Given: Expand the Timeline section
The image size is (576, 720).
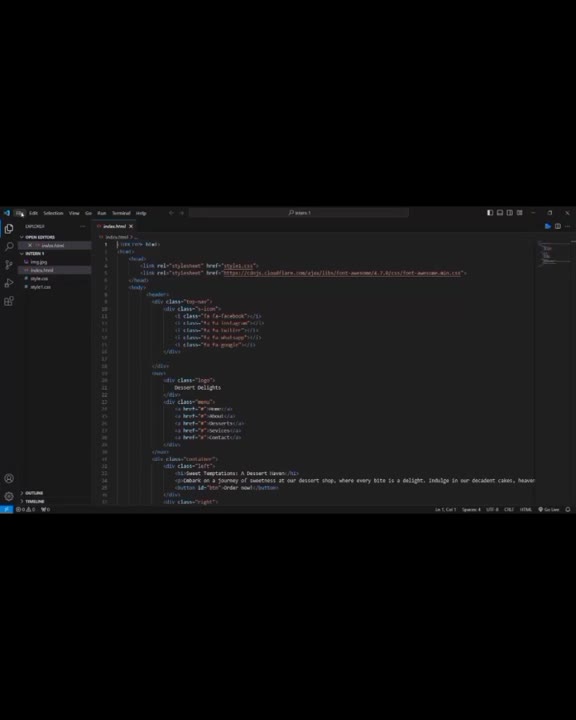Looking at the screenshot, I should pyautogui.click(x=33, y=501).
